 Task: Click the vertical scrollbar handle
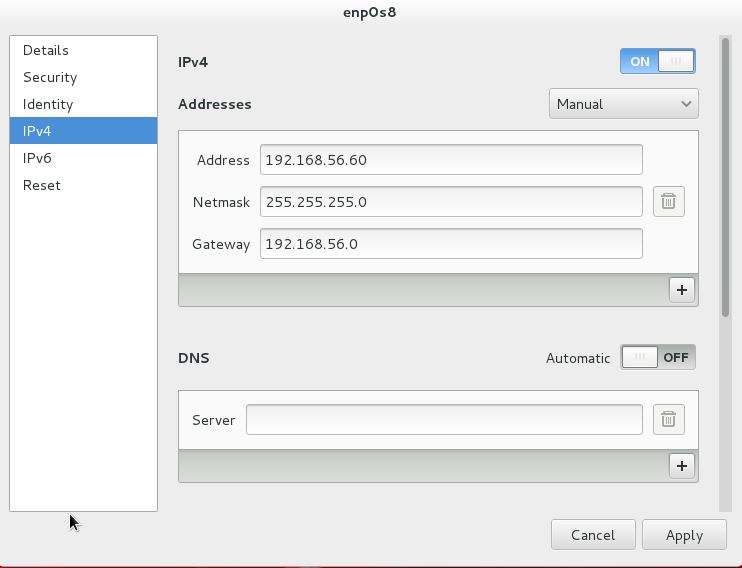coord(725,178)
